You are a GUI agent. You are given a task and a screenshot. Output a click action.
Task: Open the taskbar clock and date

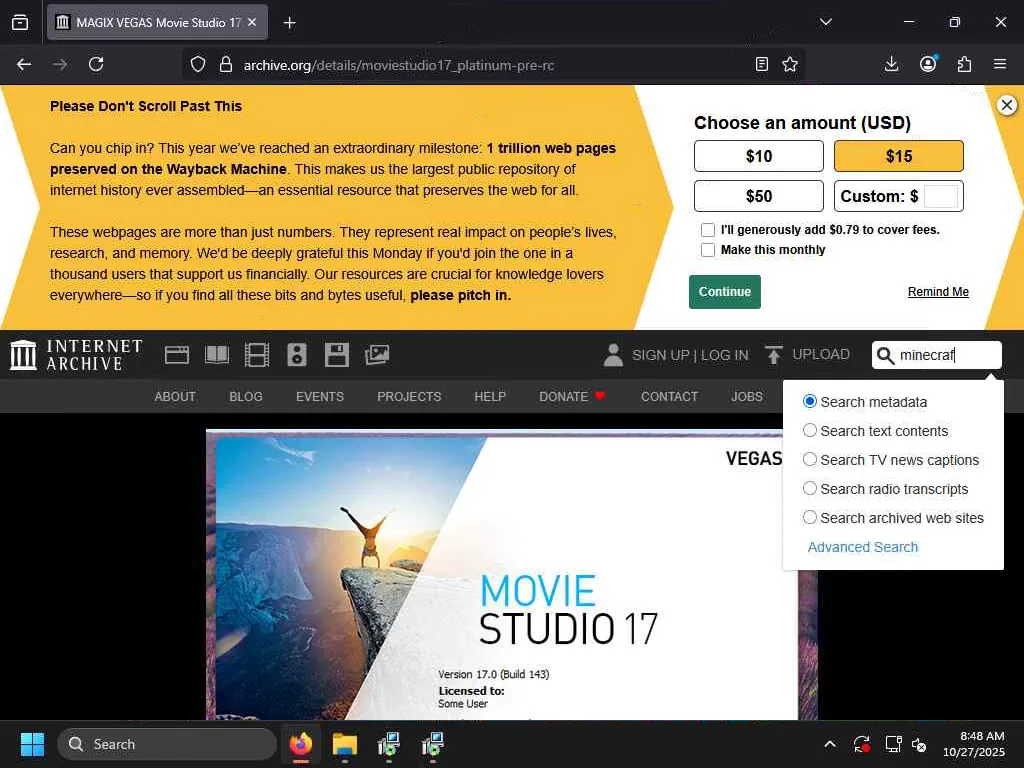coord(973,744)
